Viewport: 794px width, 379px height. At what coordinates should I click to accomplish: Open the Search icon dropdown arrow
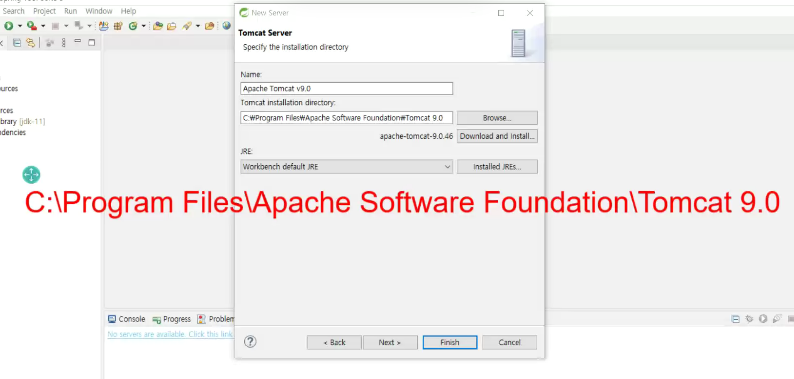tap(197, 26)
